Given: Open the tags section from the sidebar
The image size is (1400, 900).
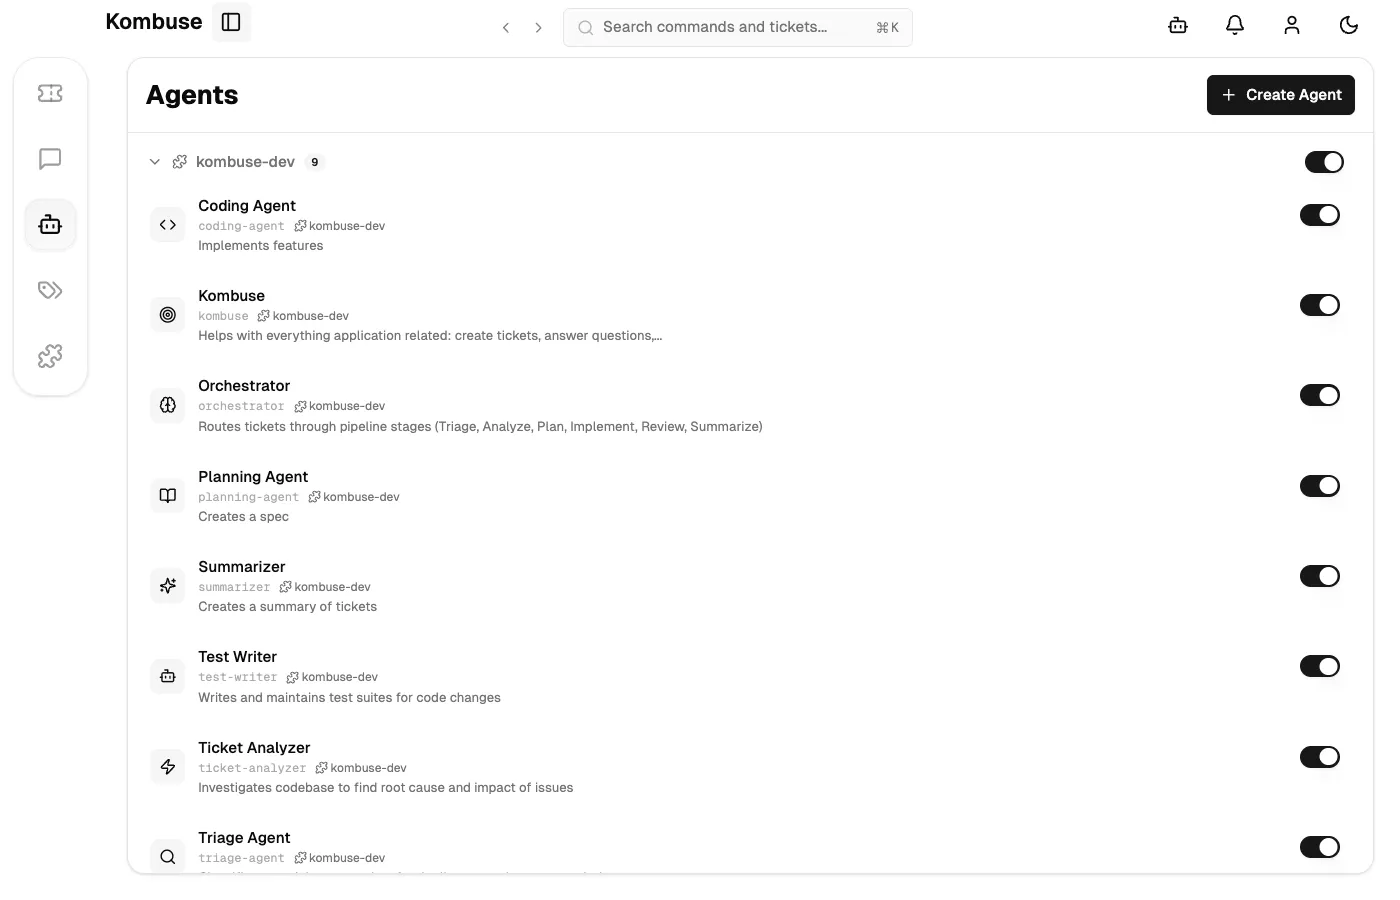Looking at the screenshot, I should click(x=50, y=290).
